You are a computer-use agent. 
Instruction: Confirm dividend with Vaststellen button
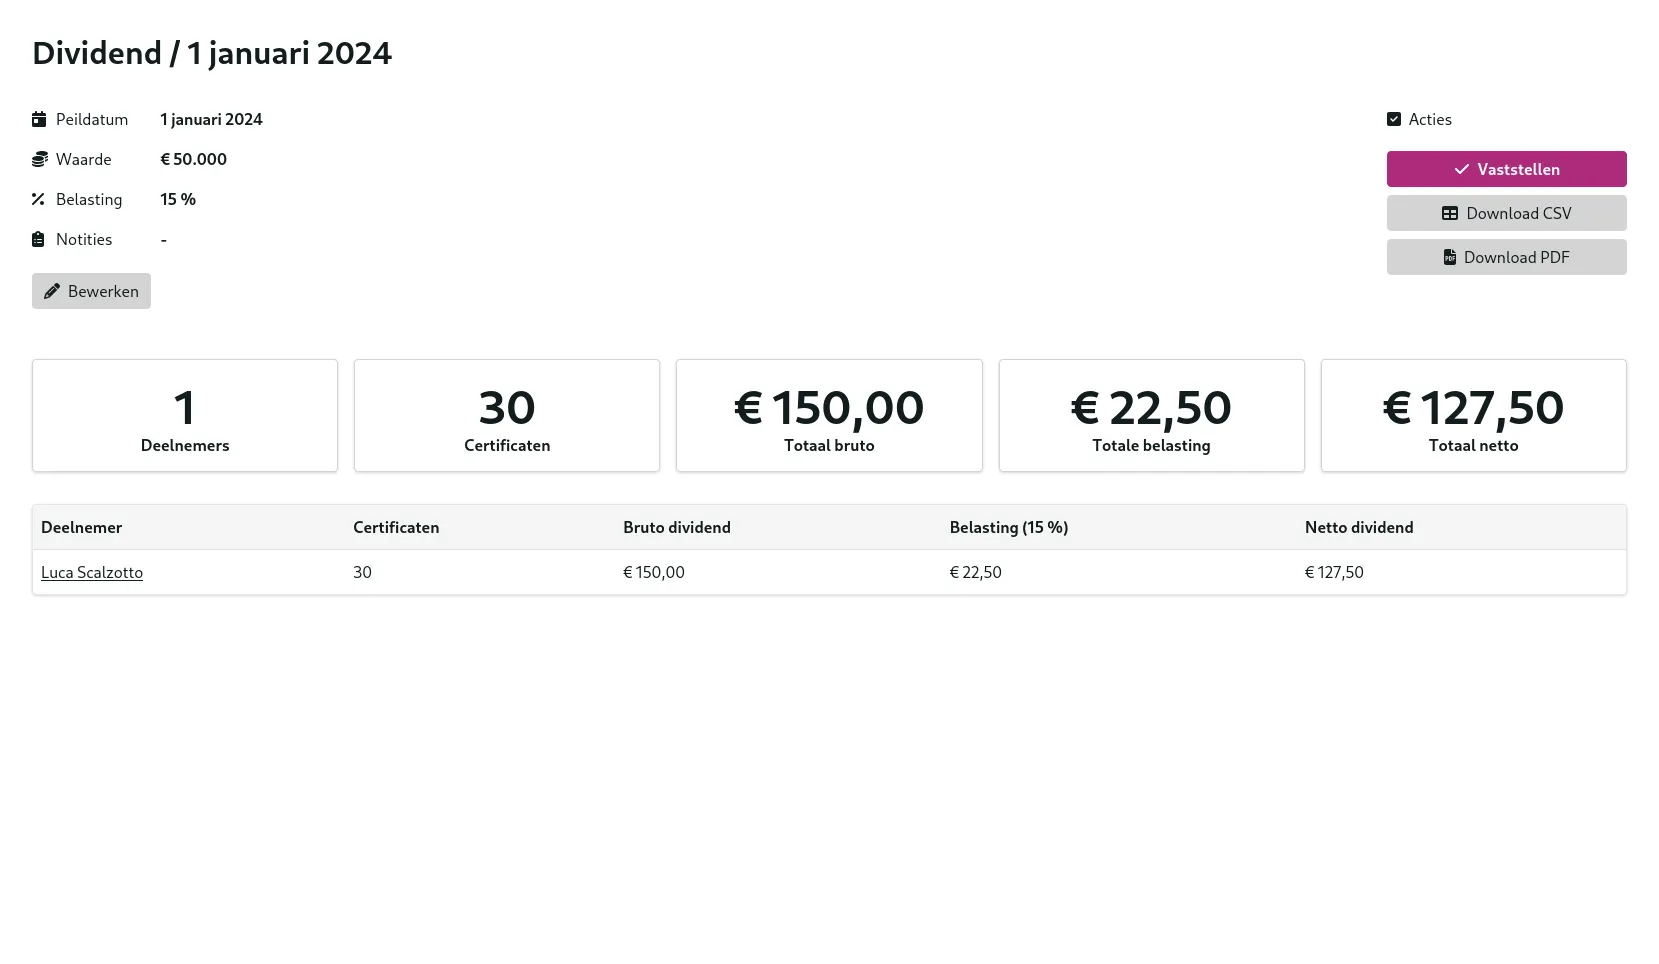point(1506,169)
